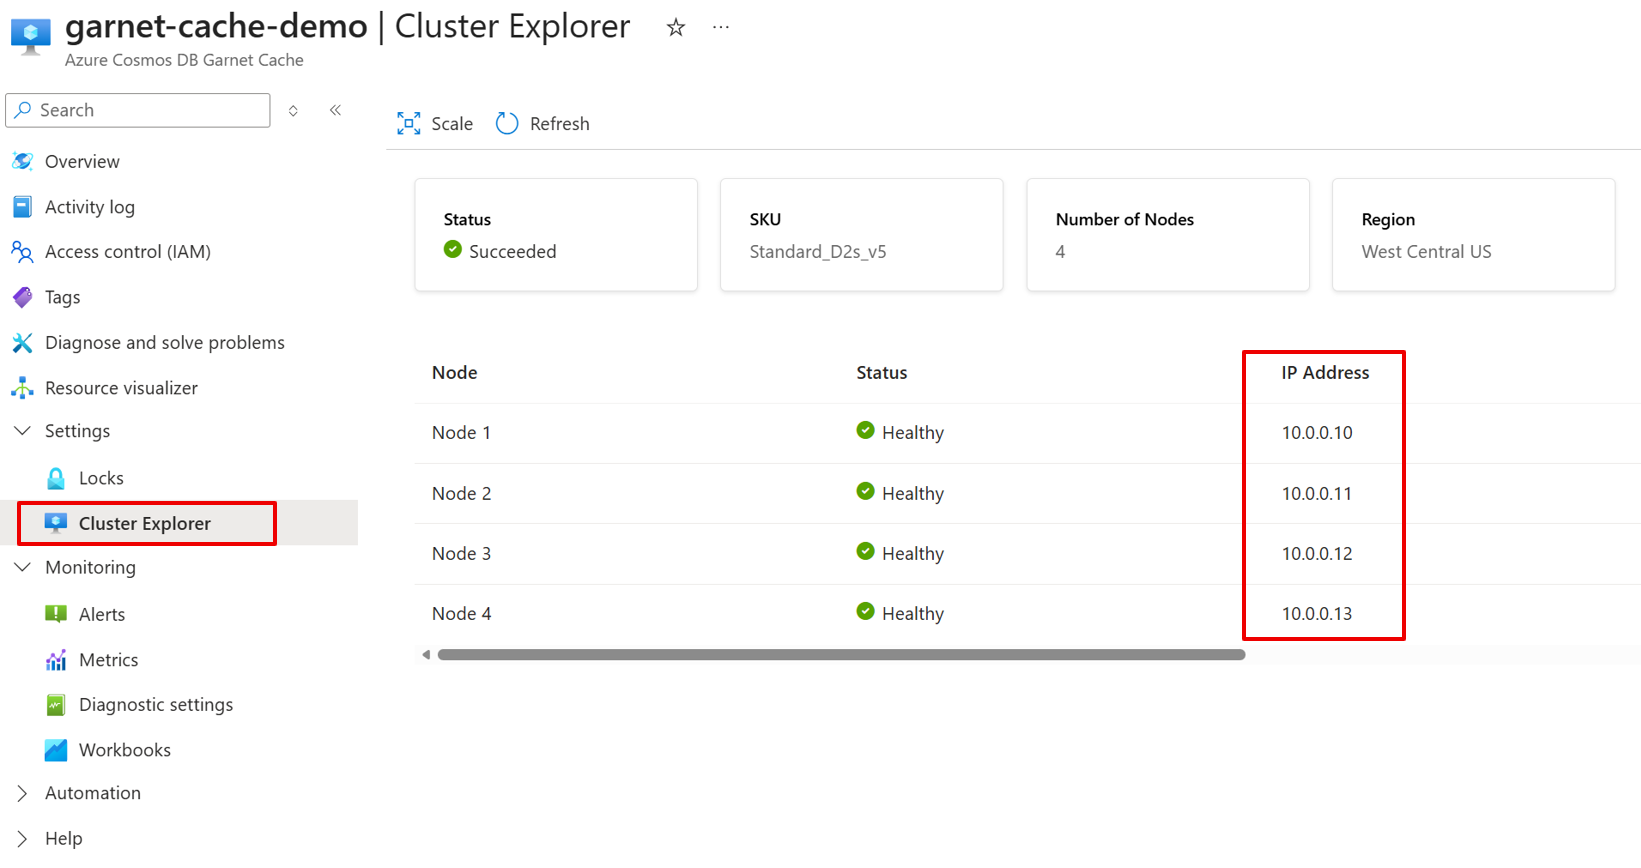Select the Node 1 row label
Image resolution: width=1641 pixels, height=868 pixels.
461,433
